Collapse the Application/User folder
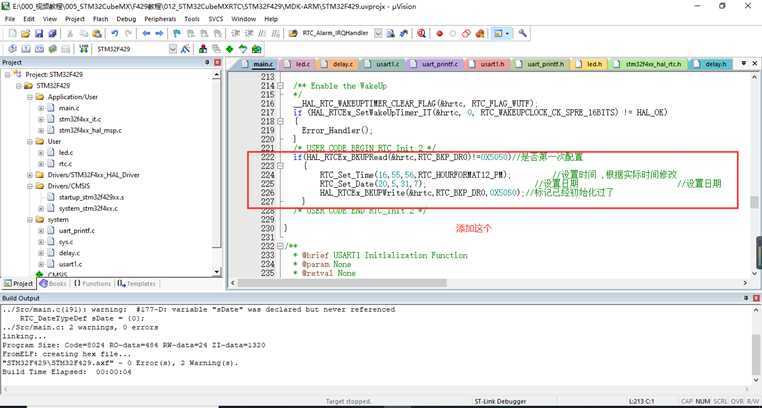Image resolution: width=762 pixels, height=408 pixels. pos(30,97)
